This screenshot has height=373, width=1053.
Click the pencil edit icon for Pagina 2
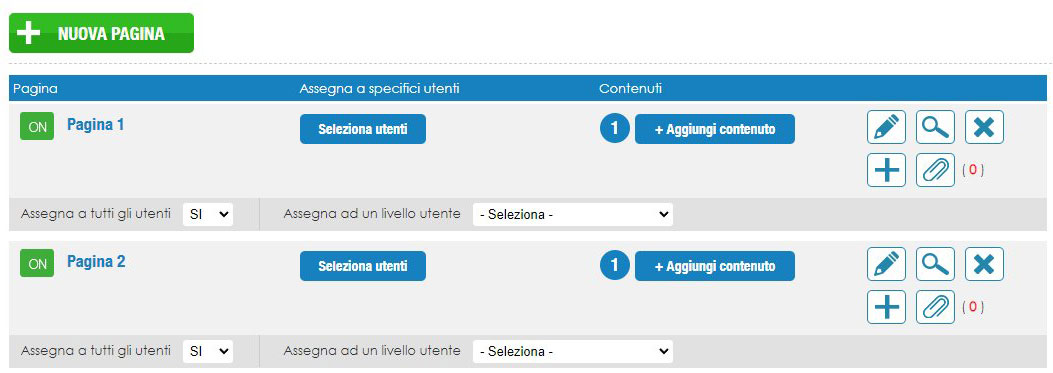tap(886, 264)
